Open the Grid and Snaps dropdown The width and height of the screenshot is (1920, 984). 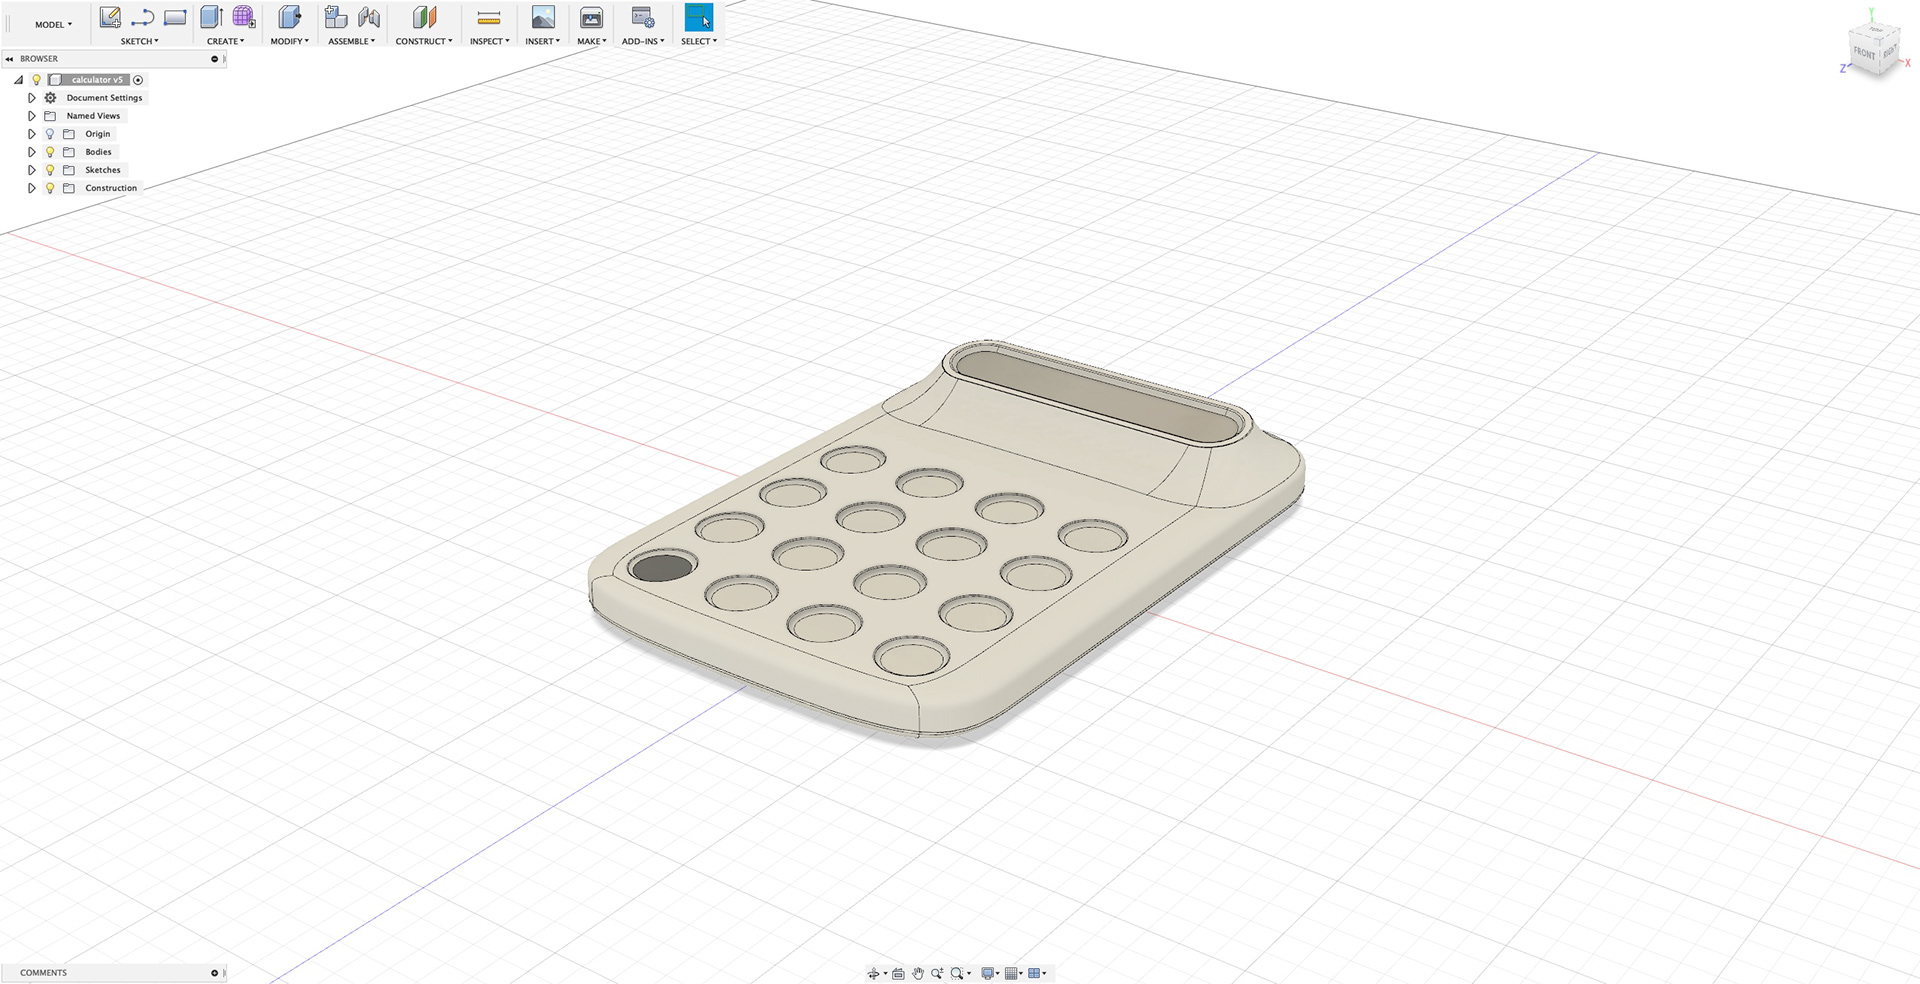(1014, 973)
